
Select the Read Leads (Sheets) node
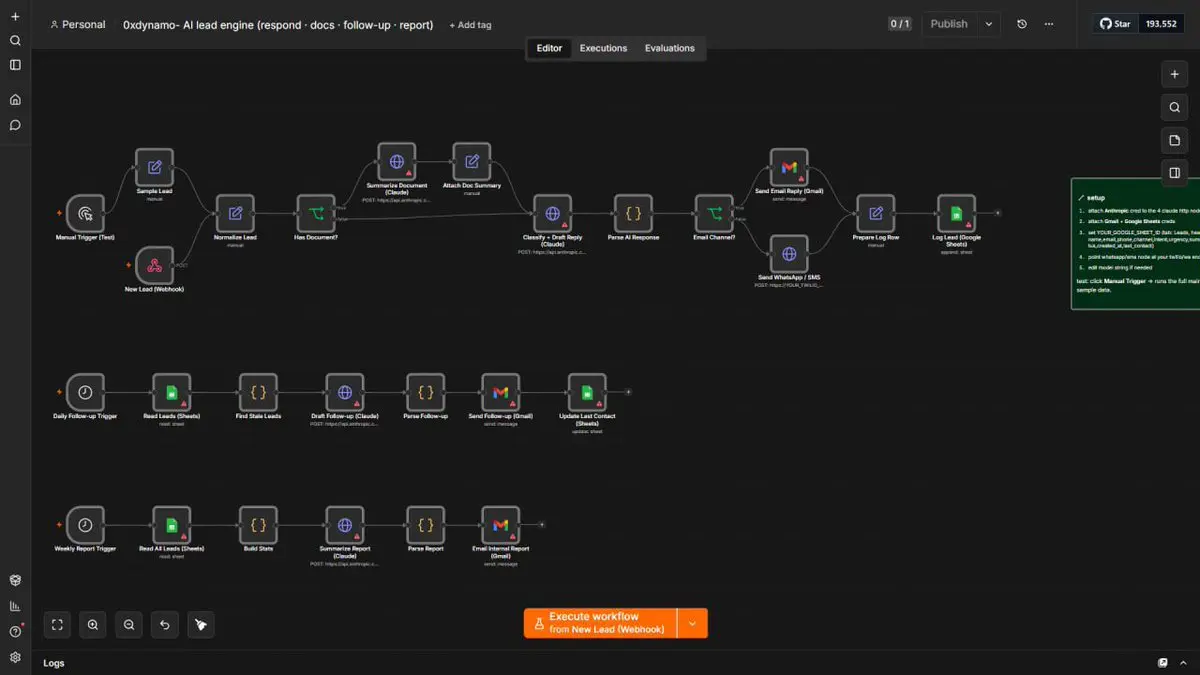click(172, 392)
